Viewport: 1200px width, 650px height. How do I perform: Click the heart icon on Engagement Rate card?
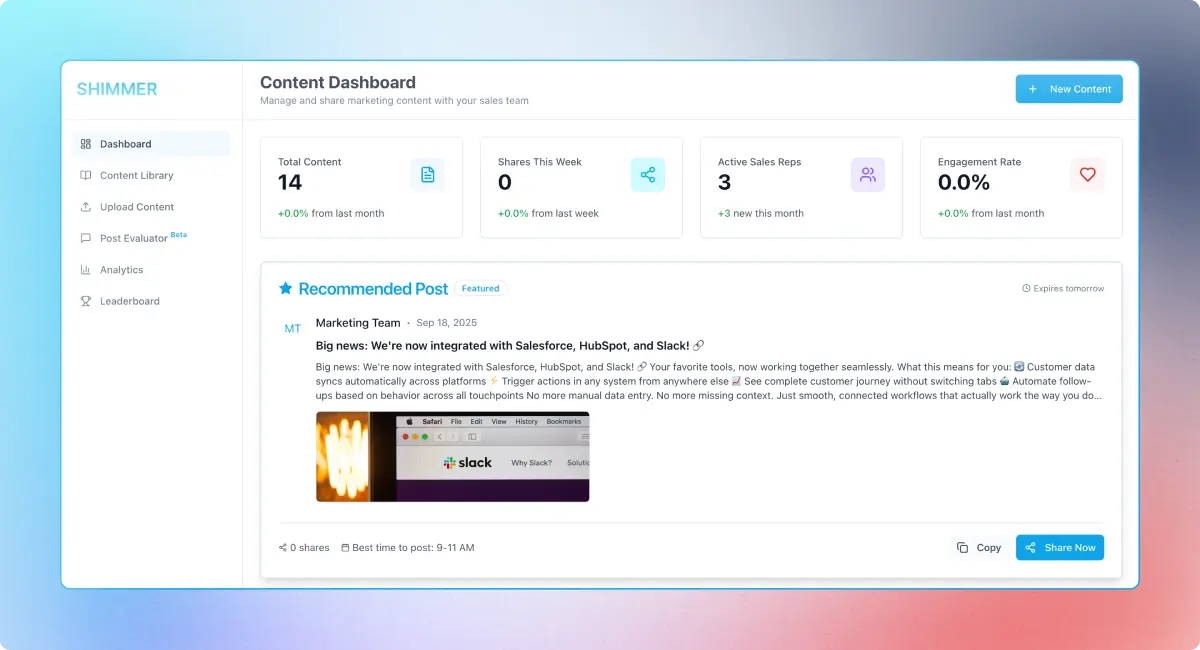click(1087, 174)
